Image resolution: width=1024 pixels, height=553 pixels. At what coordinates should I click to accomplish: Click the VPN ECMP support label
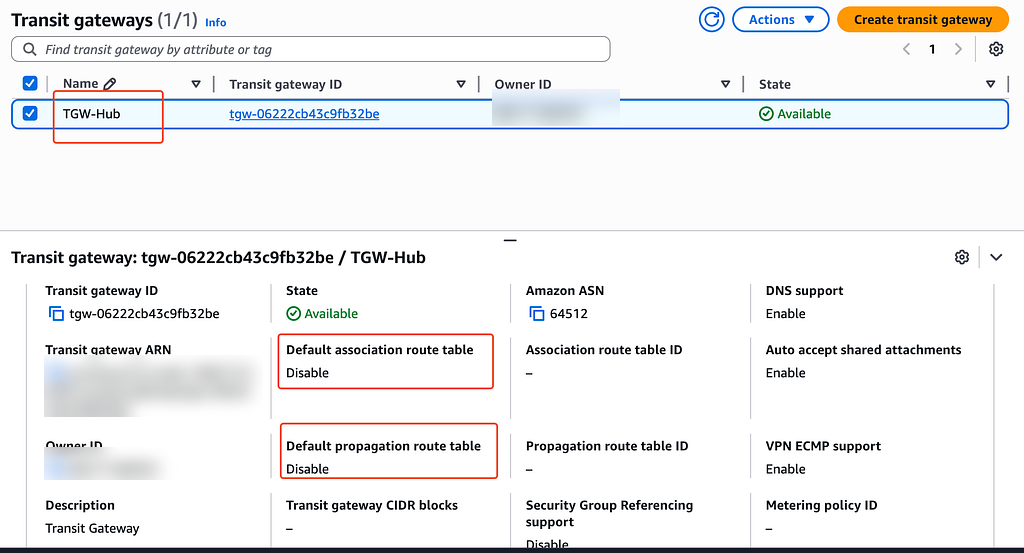pos(823,446)
